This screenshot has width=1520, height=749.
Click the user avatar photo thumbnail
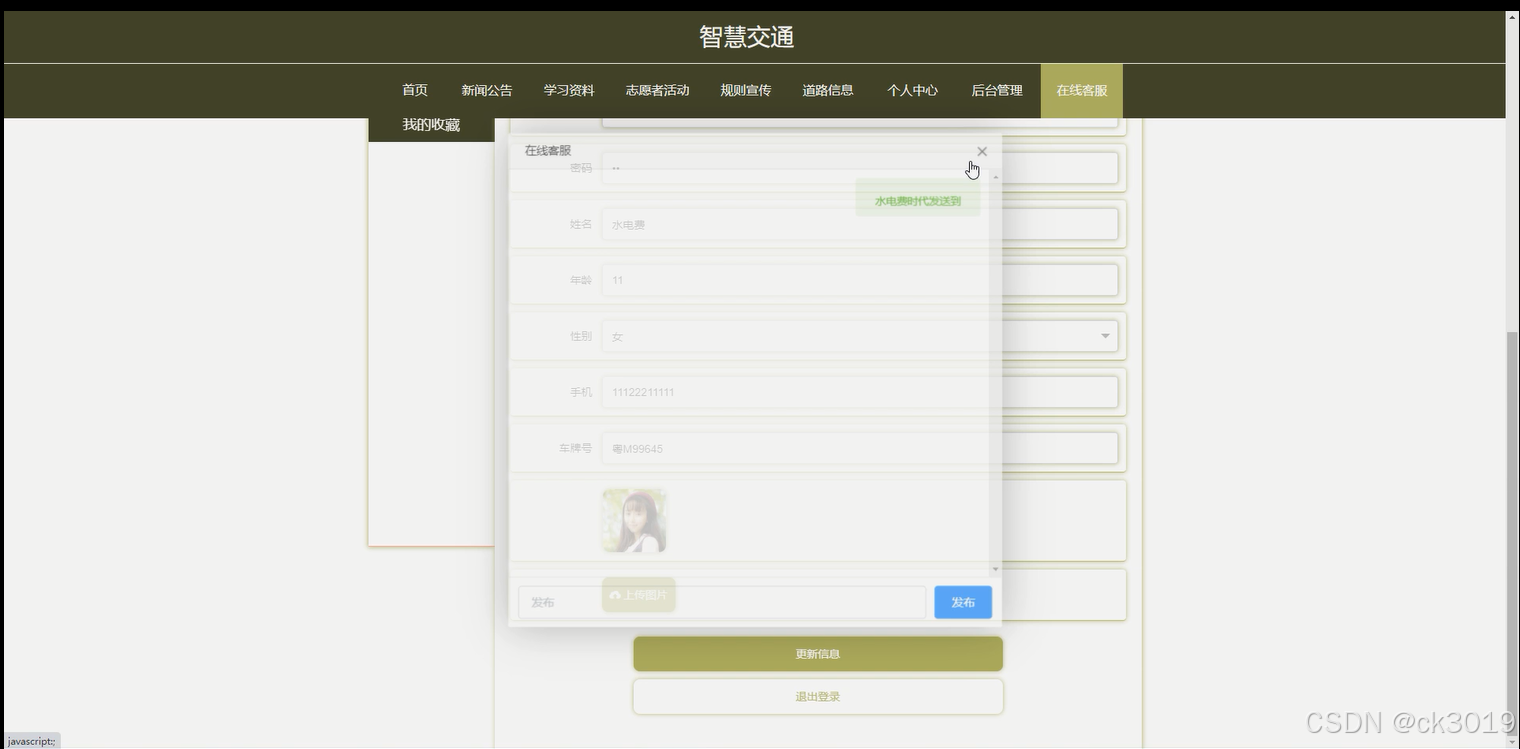coord(634,521)
